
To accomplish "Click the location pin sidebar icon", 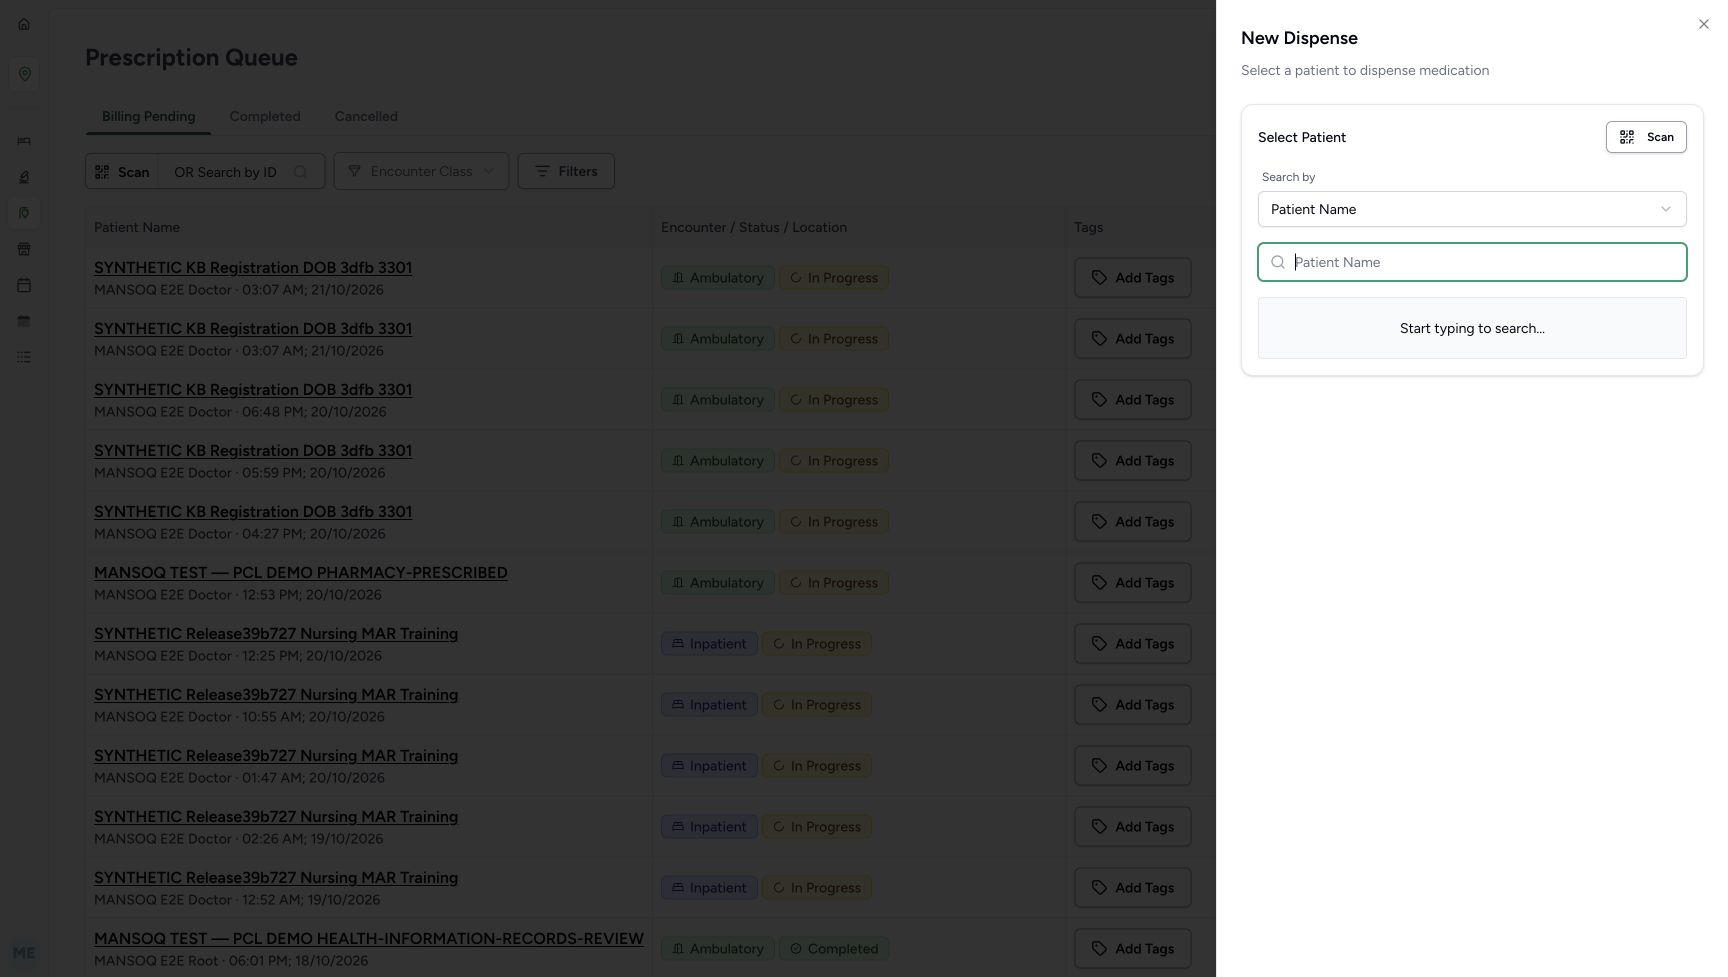I will click(x=24, y=74).
